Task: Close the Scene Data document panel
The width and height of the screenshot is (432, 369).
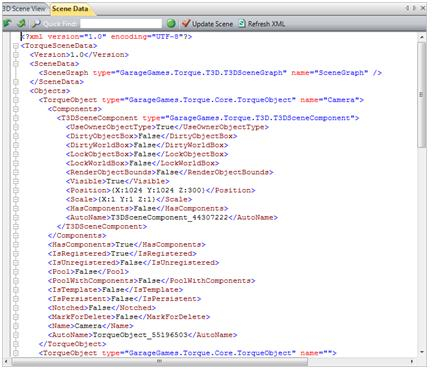Action: click(422, 8)
